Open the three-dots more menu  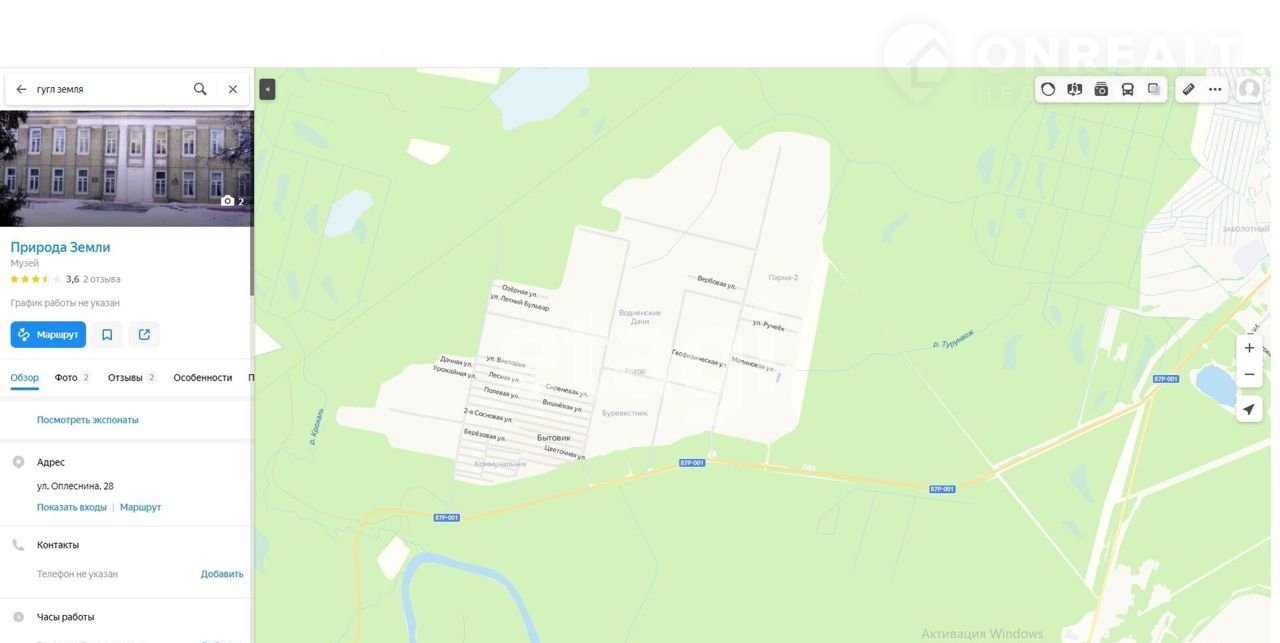tap(1215, 89)
